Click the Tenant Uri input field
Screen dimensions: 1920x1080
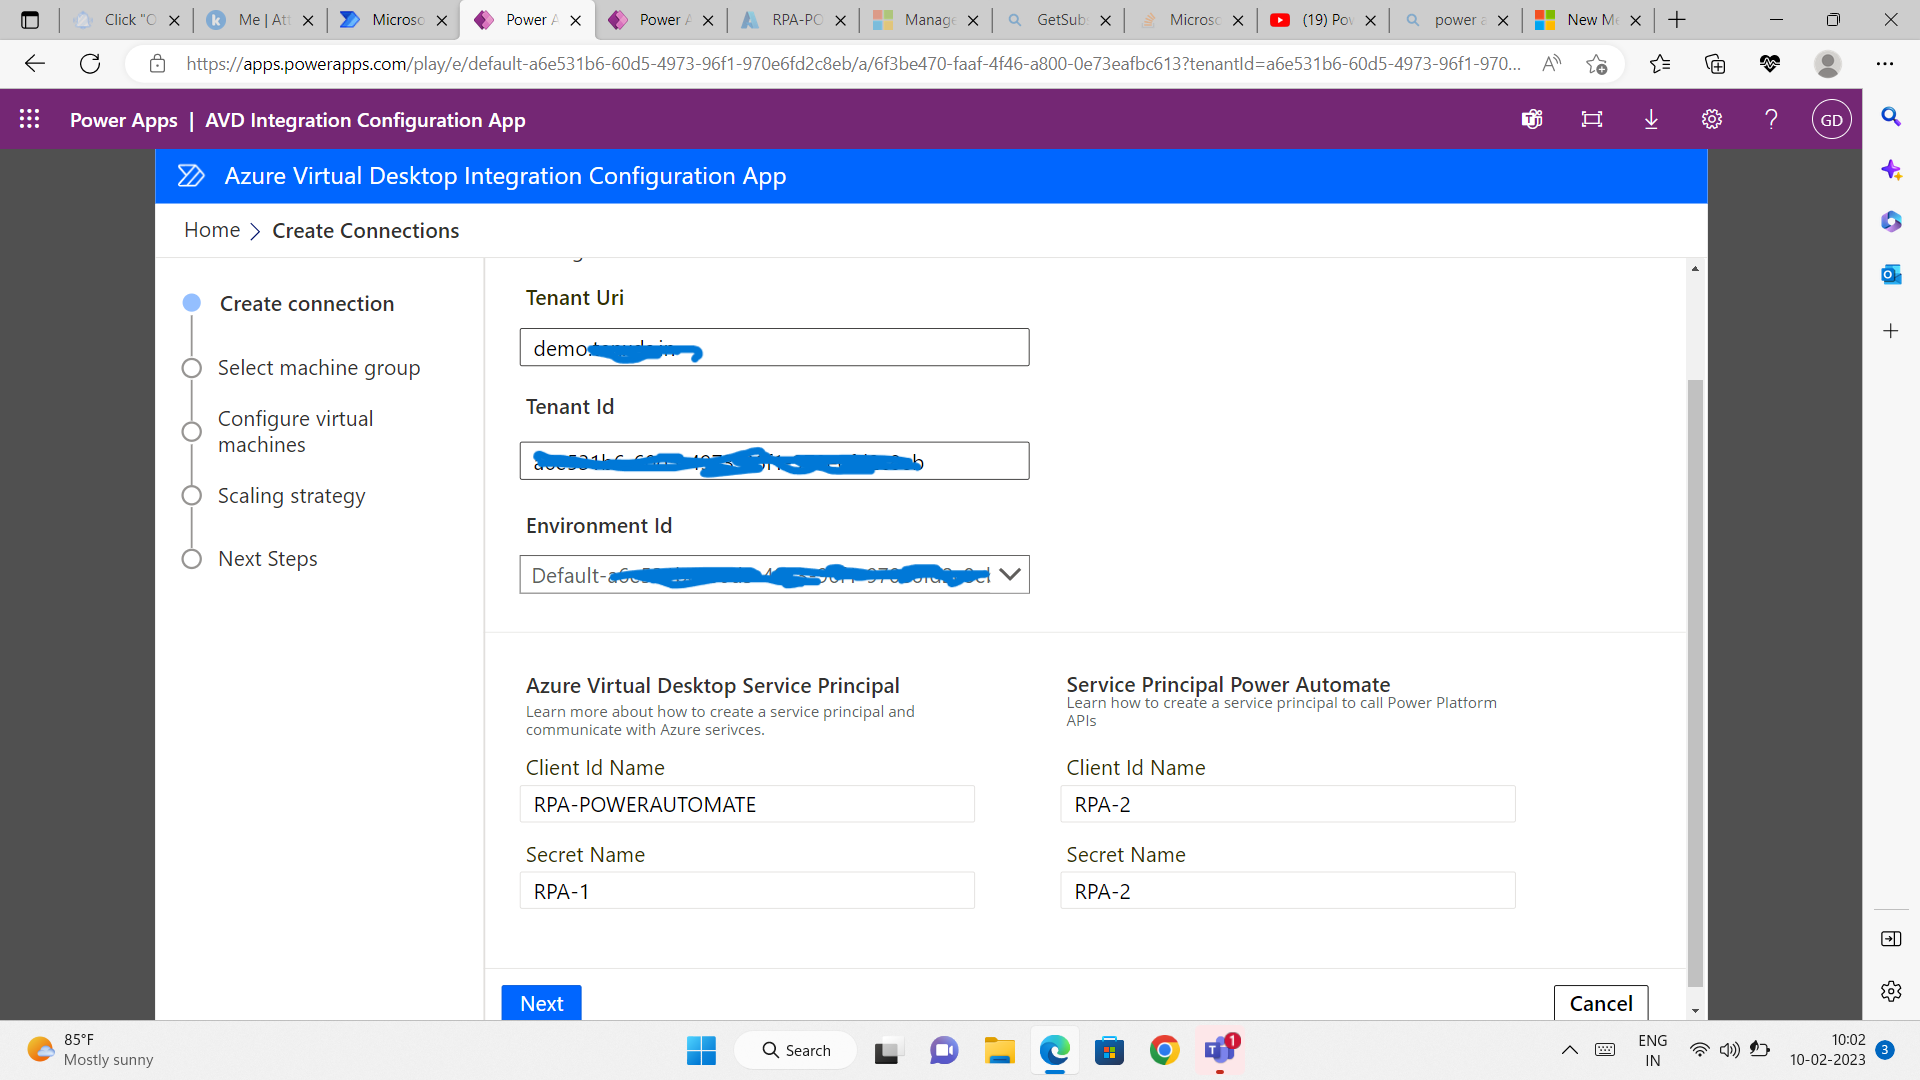[774, 348]
